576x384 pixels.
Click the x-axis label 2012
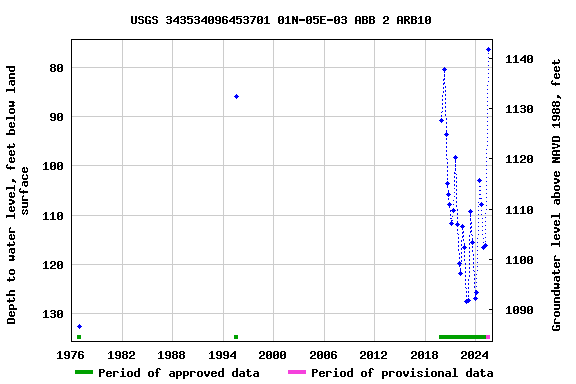(373, 355)
